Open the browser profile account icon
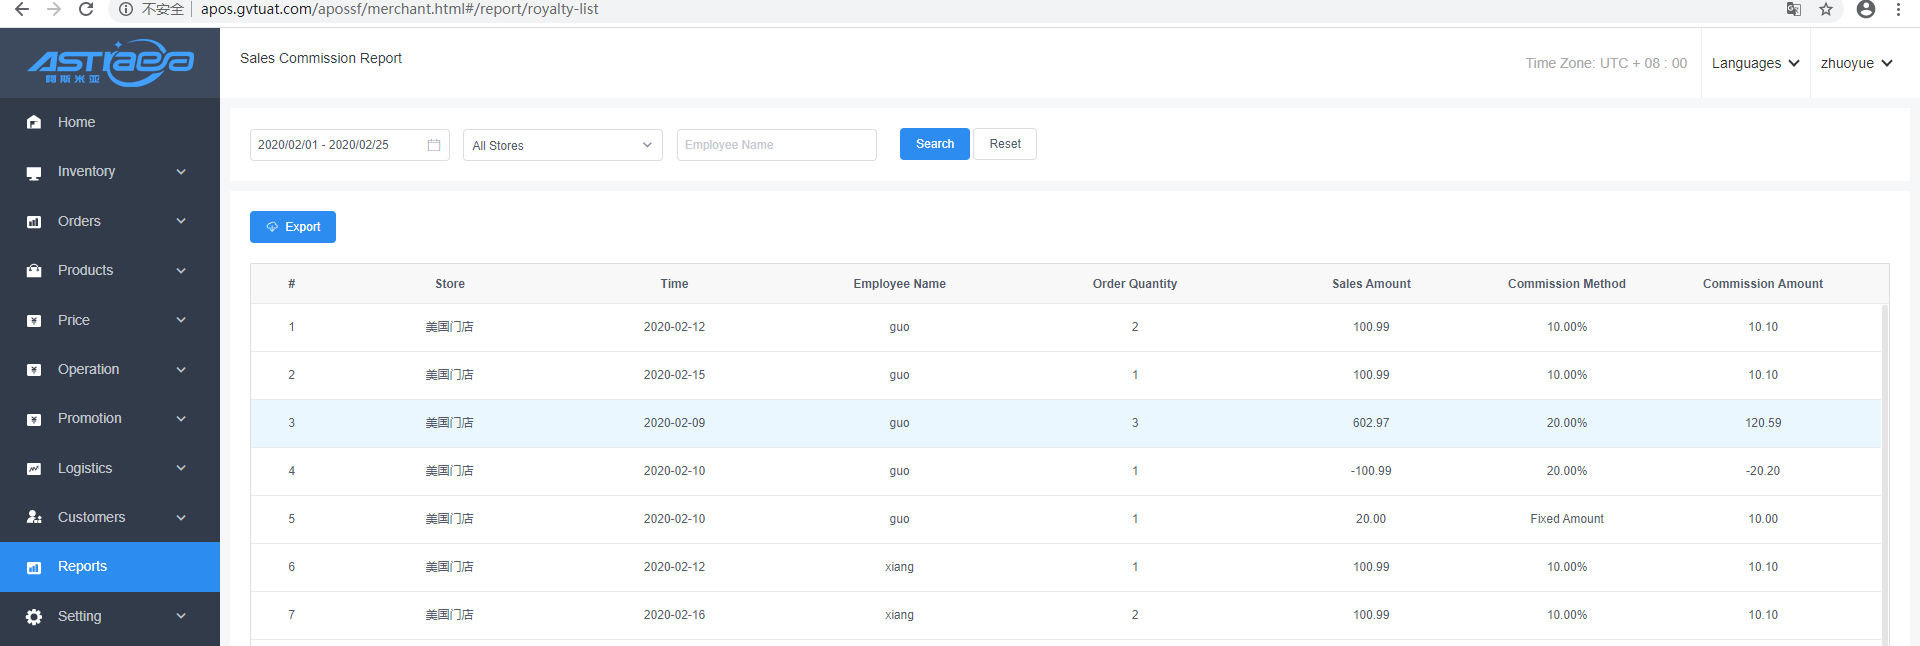 (1865, 9)
